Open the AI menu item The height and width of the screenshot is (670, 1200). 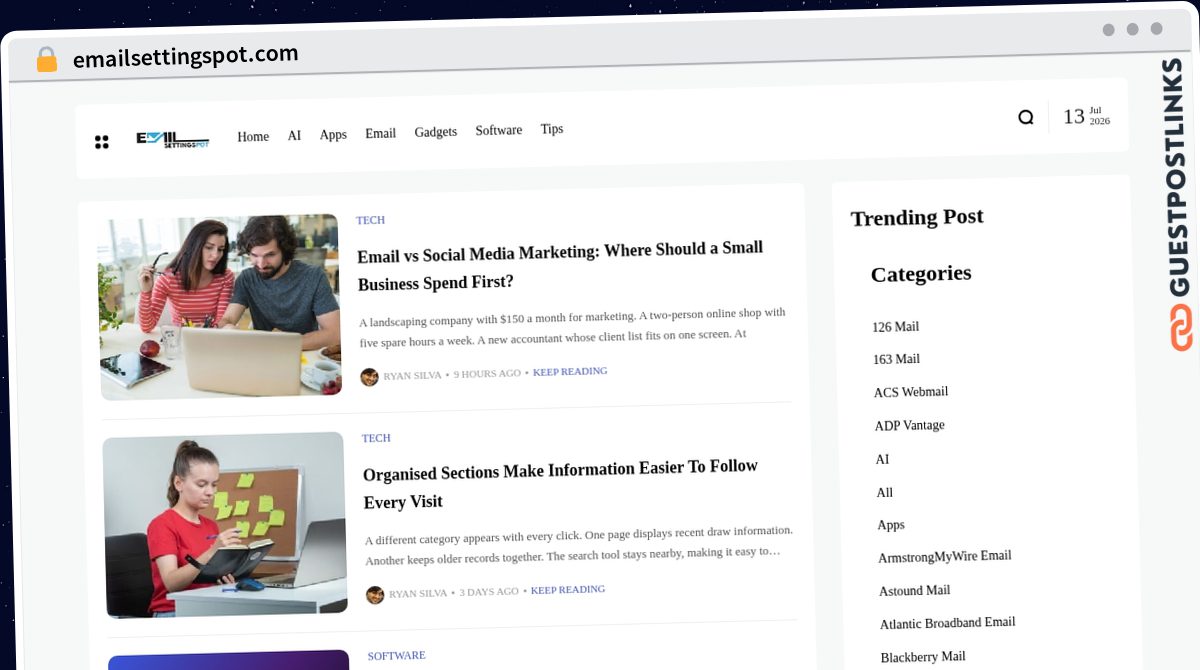coord(294,135)
